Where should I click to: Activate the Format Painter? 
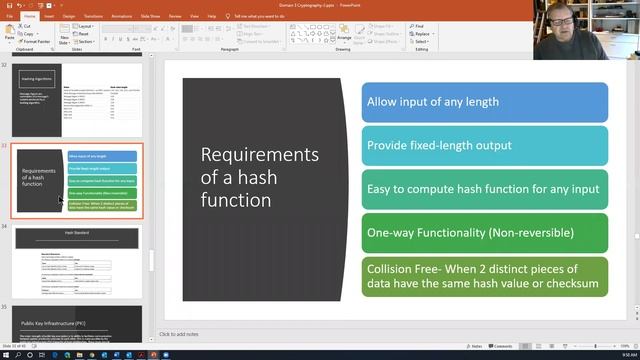click(x=34, y=42)
